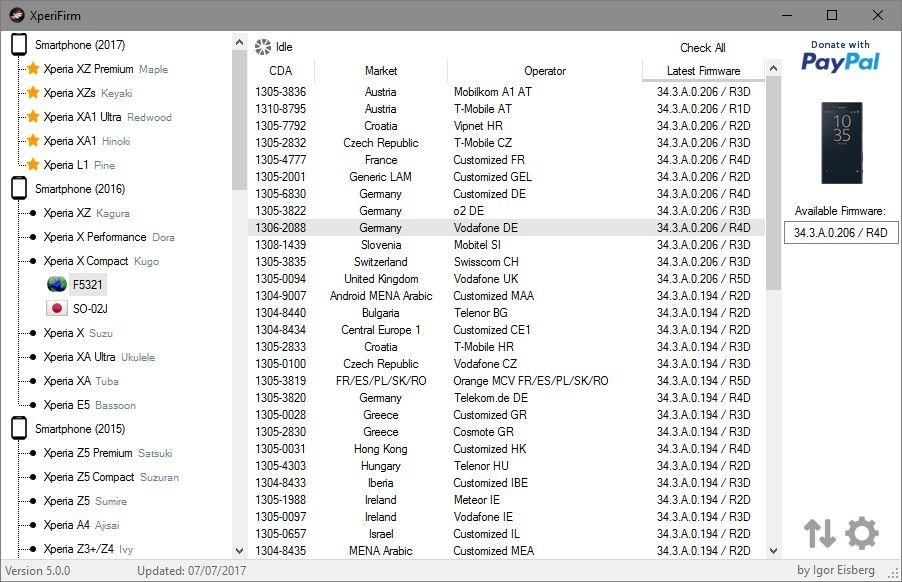This screenshot has height=582, width=902.
Task: Click the star icon beside Xperia XZ Premium
Action: (x=33, y=68)
